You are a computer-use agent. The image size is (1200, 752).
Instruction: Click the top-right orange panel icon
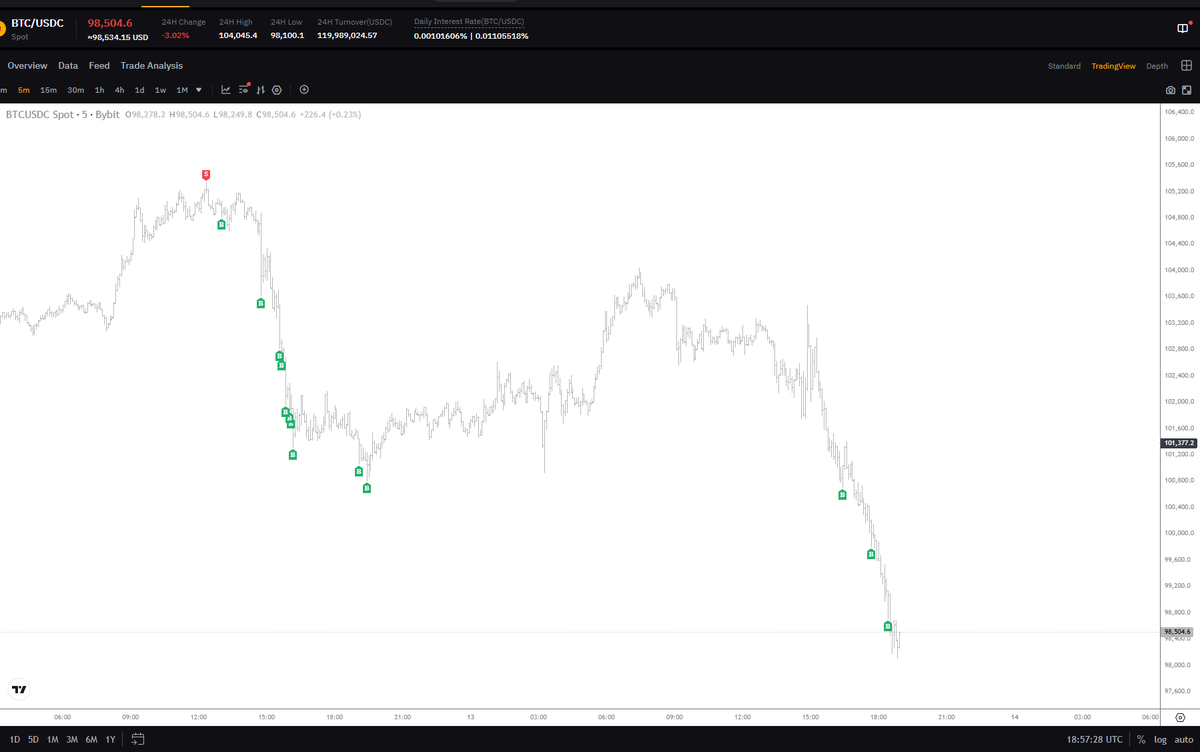(x=1183, y=29)
